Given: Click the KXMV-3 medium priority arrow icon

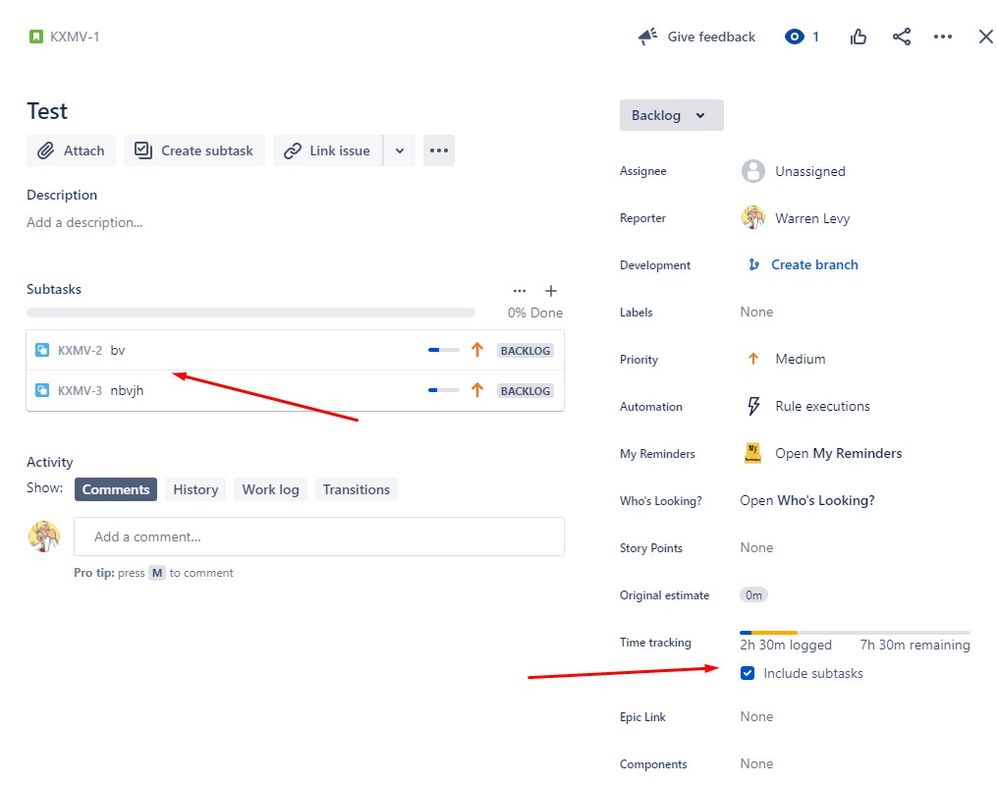Looking at the screenshot, I should [x=477, y=390].
